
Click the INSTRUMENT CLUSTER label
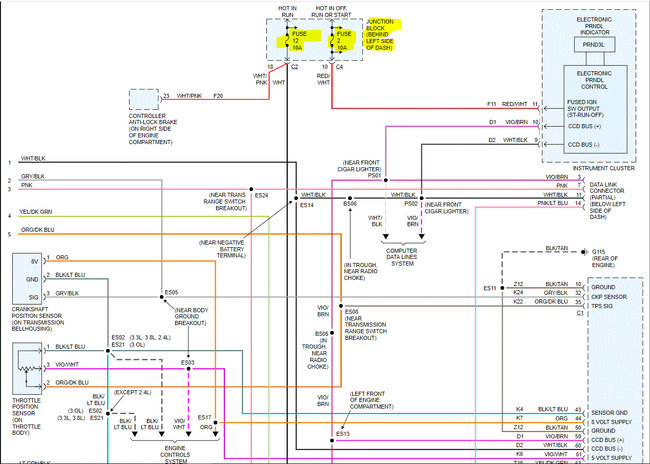[x=603, y=168]
